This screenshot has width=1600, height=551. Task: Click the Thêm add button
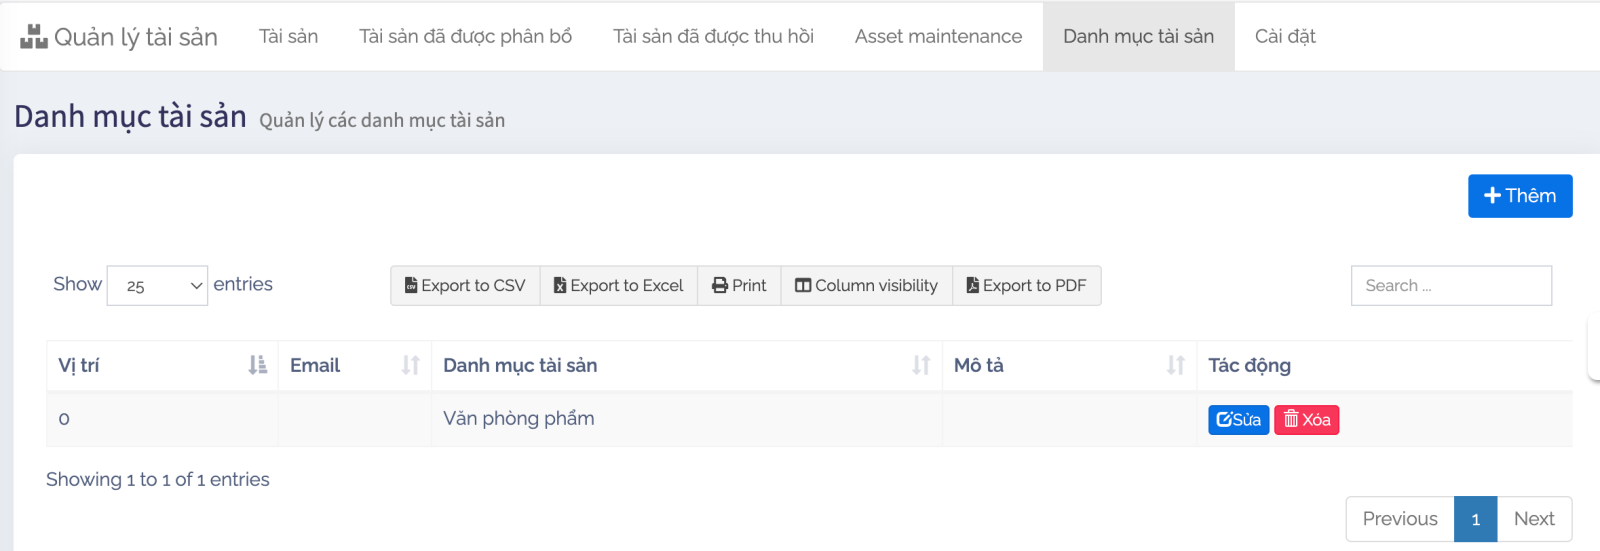pyautogui.click(x=1519, y=196)
